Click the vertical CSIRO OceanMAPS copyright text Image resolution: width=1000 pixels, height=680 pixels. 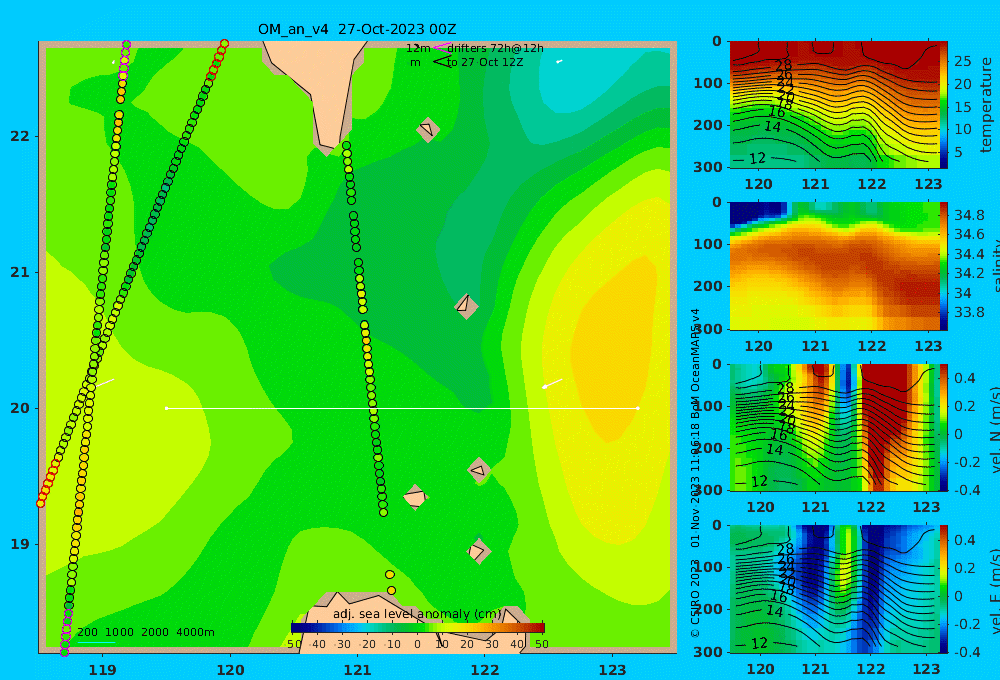695,473
